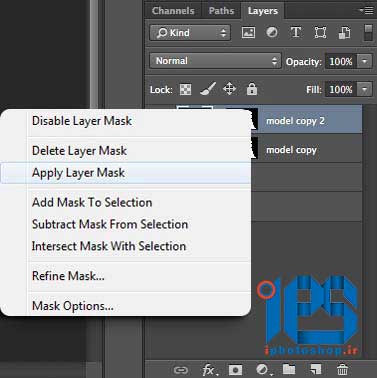The width and height of the screenshot is (377, 378).
Task: Select the Layers tab
Action: pos(263,10)
